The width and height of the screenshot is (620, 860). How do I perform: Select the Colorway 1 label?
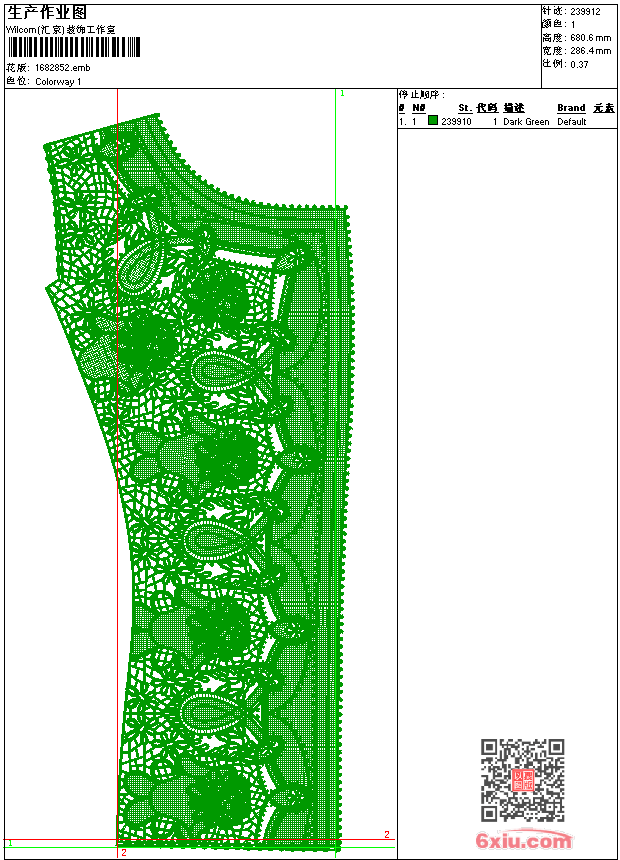pyautogui.click(x=58, y=82)
